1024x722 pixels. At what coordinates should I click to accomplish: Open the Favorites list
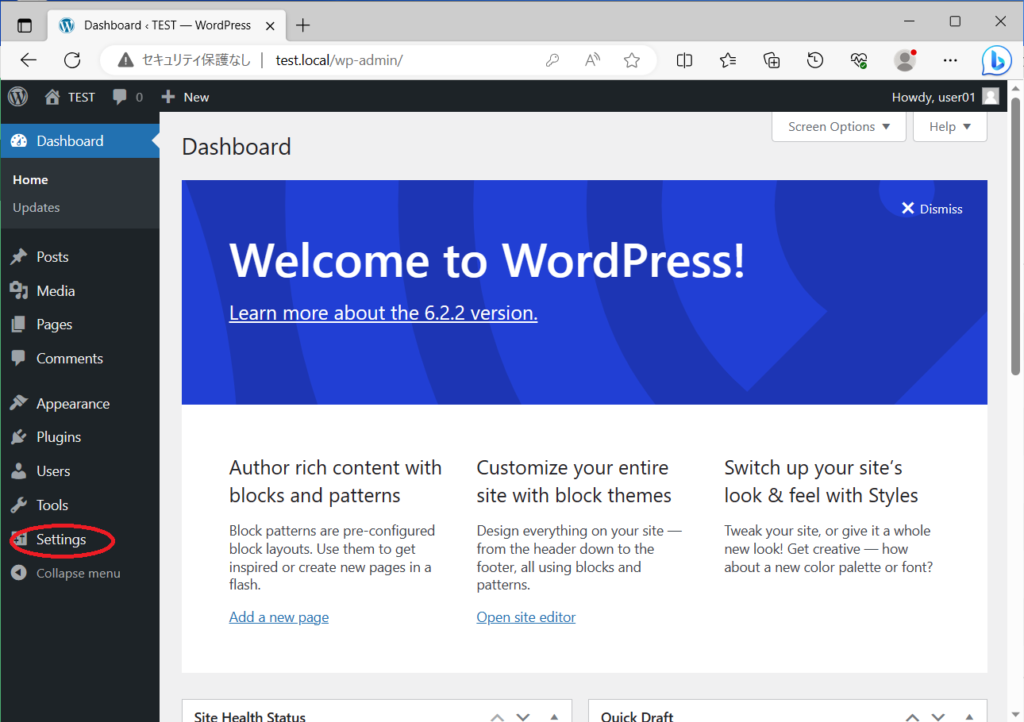(728, 60)
